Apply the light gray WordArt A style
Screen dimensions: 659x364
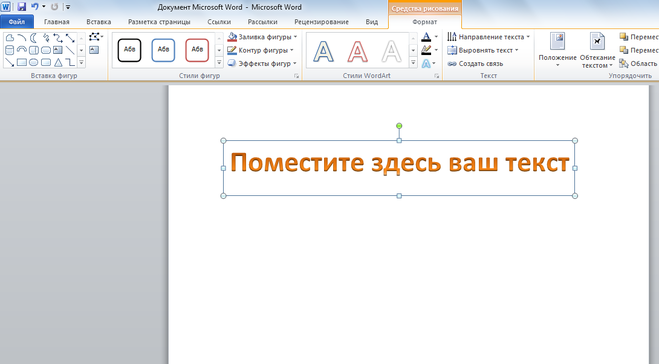pos(391,51)
